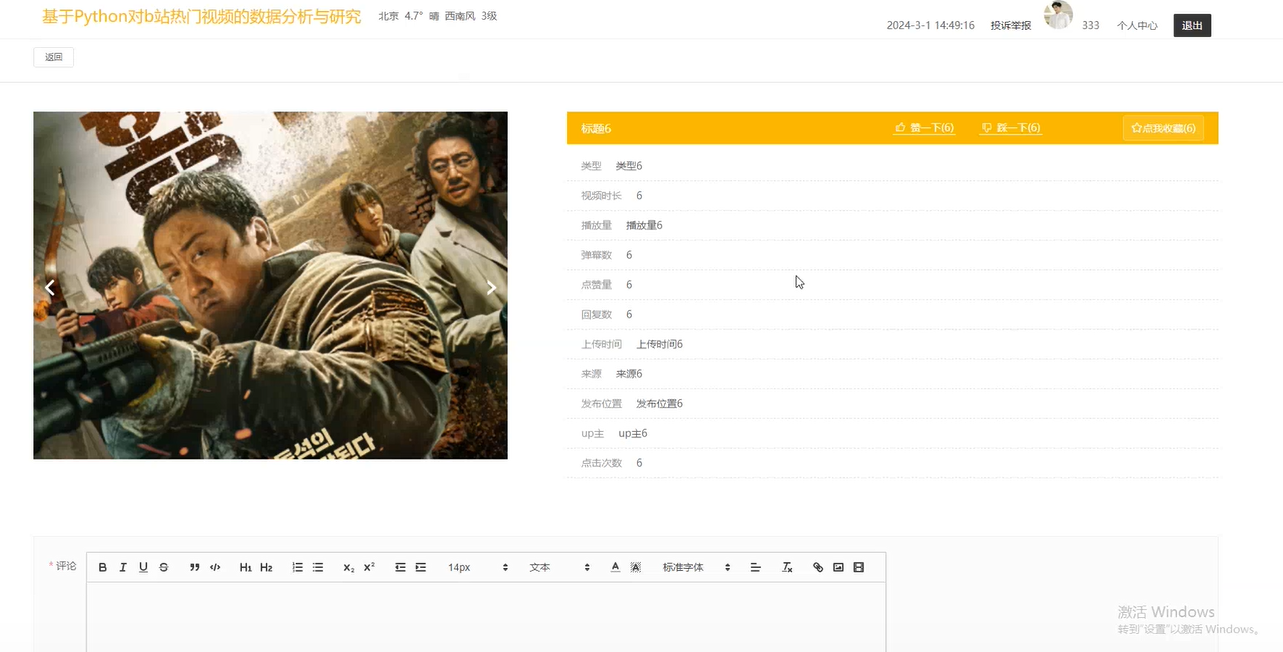Click the date time 2024-3-1 14:49:16
This screenshot has height=652, width=1283.
point(930,25)
